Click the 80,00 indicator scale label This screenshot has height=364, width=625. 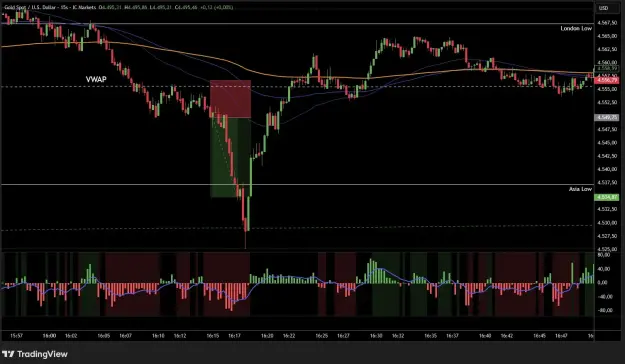(603, 255)
